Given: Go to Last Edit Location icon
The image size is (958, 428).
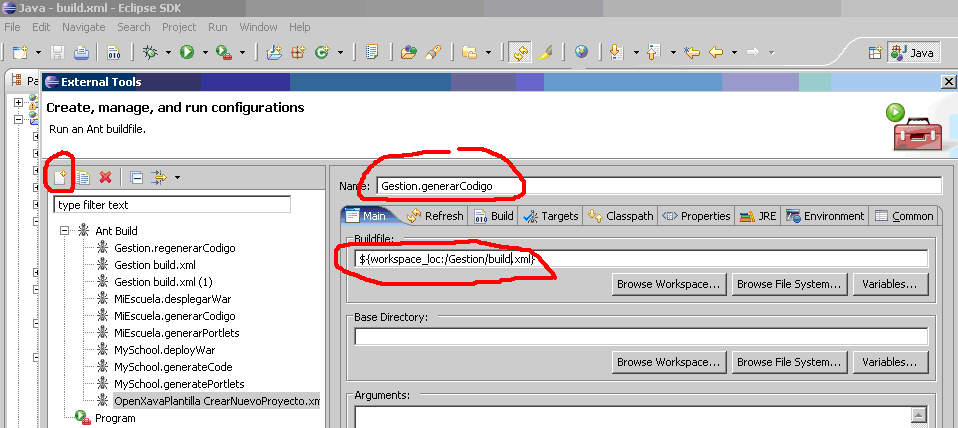Looking at the screenshot, I should 692,53.
